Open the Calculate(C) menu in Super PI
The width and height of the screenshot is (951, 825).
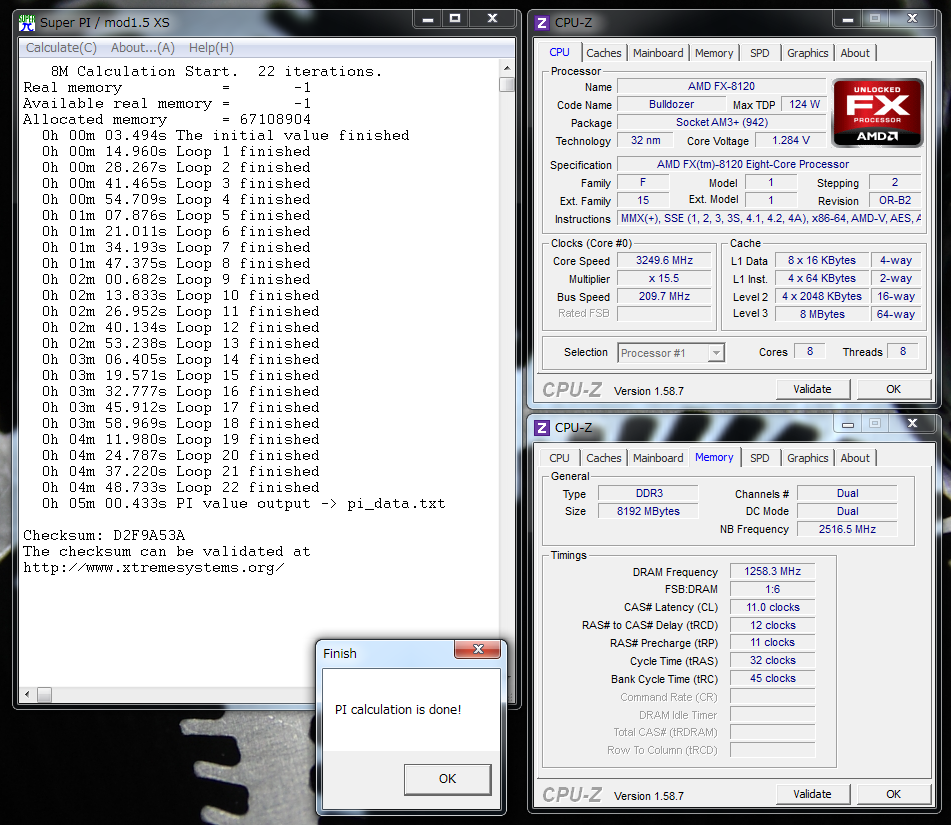pyautogui.click(x=61, y=48)
